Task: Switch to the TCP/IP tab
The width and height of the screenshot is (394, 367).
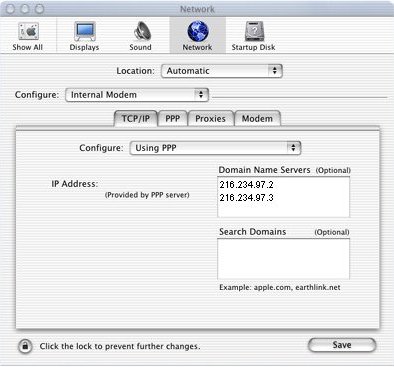Action: tap(136, 119)
